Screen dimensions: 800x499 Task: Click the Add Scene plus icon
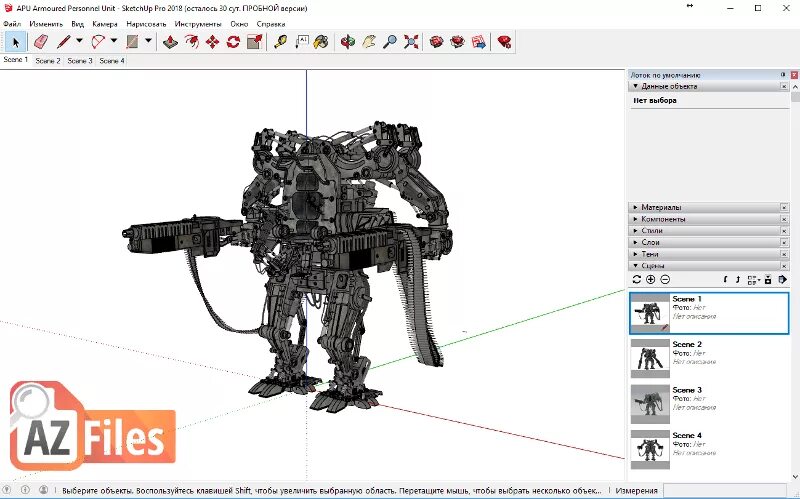coord(651,279)
